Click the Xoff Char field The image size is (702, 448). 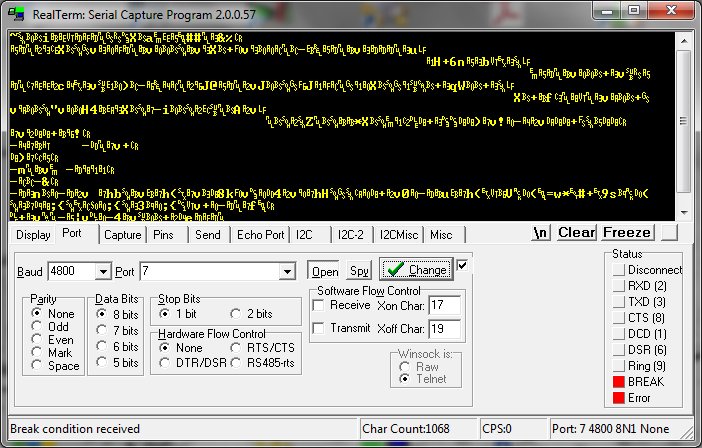click(x=444, y=329)
